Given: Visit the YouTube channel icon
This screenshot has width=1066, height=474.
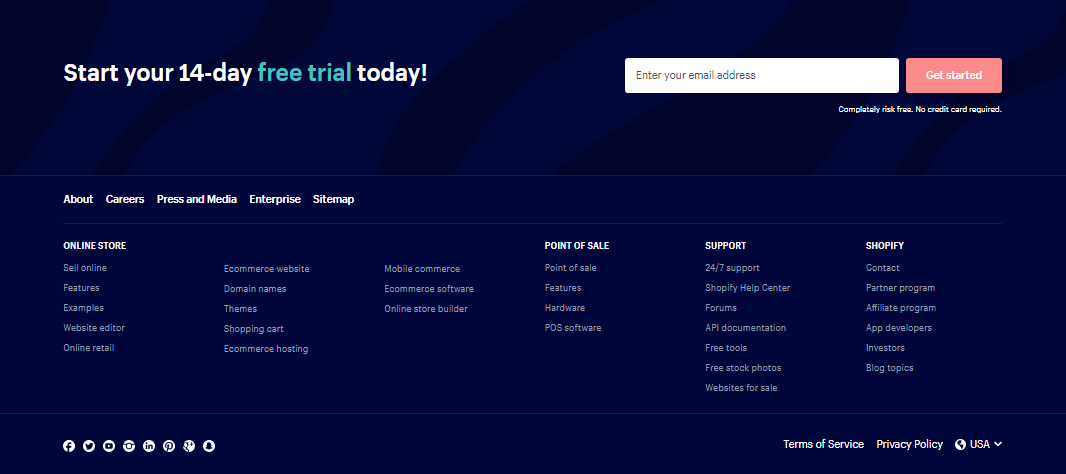Looking at the screenshot, I should coord(109,446).
